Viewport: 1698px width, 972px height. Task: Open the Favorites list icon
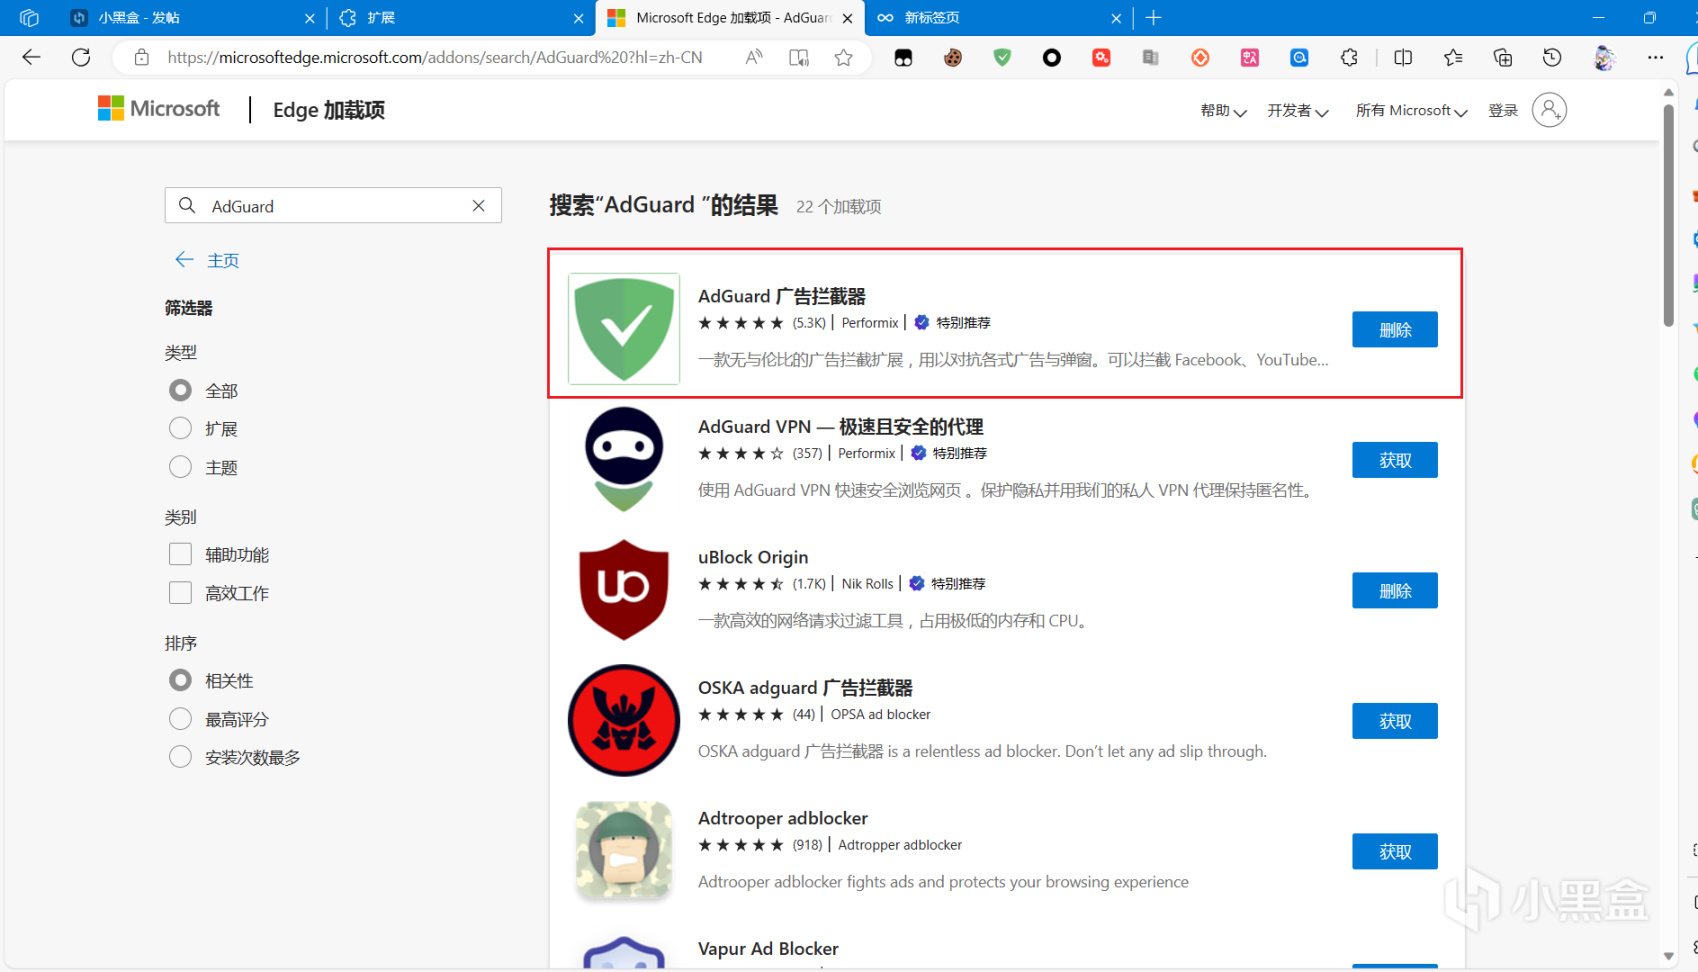click(x=1453, y=58)
